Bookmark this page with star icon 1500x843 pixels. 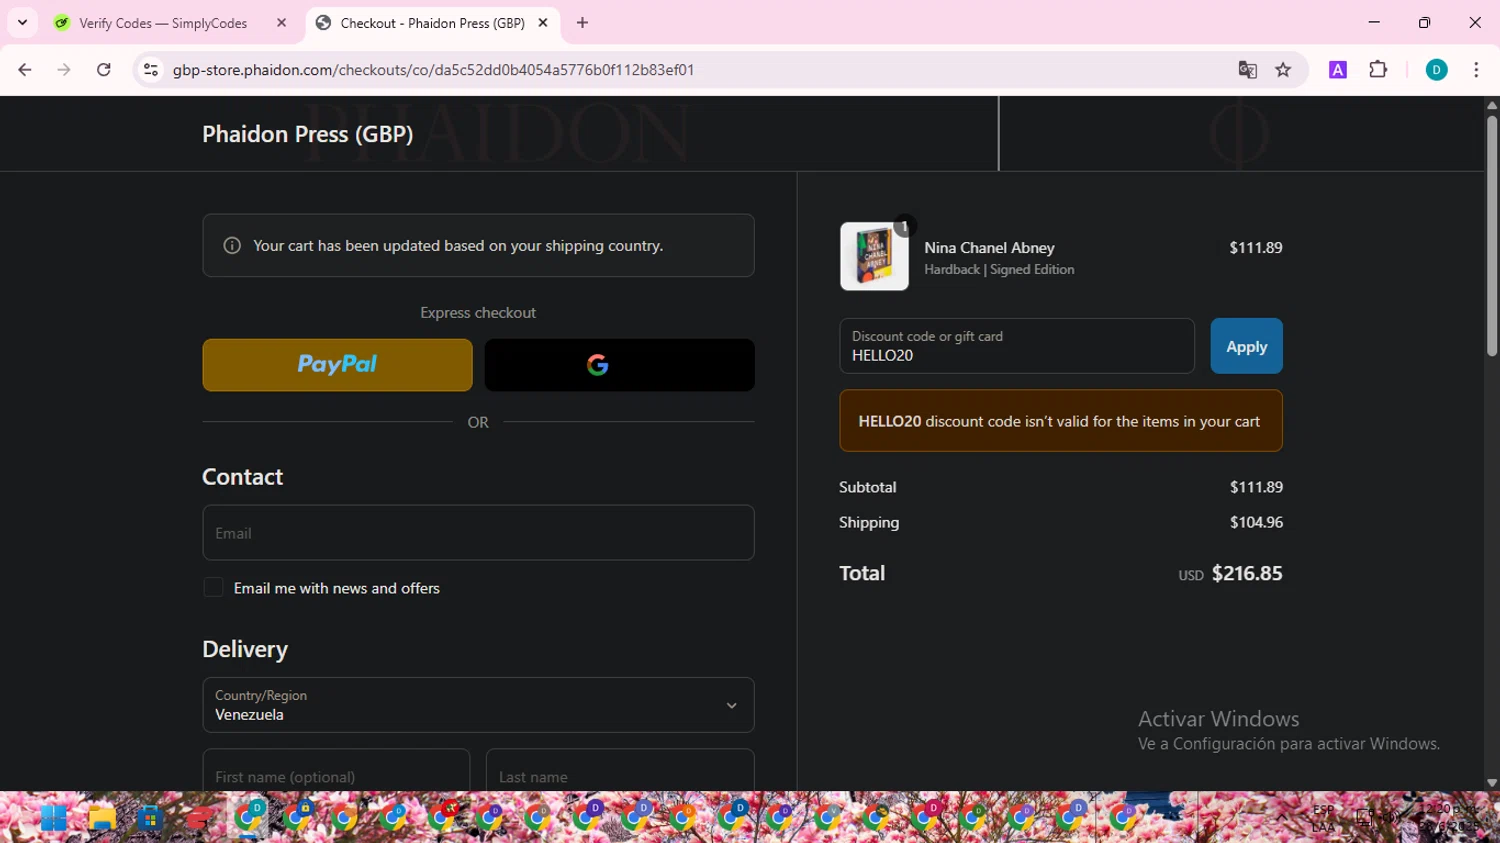point(1283,70)
